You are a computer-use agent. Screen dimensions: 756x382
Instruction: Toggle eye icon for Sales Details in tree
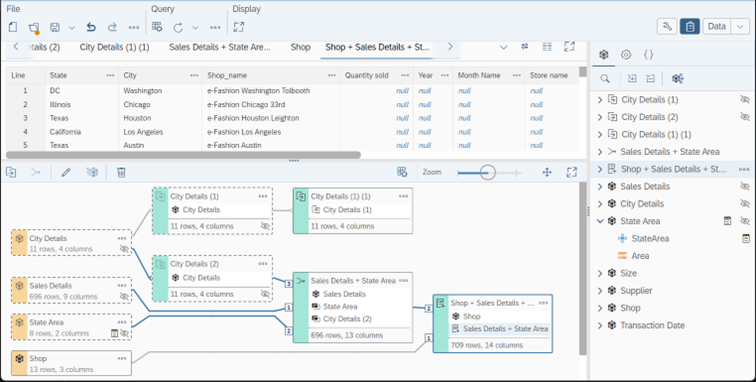click(745, 187)
